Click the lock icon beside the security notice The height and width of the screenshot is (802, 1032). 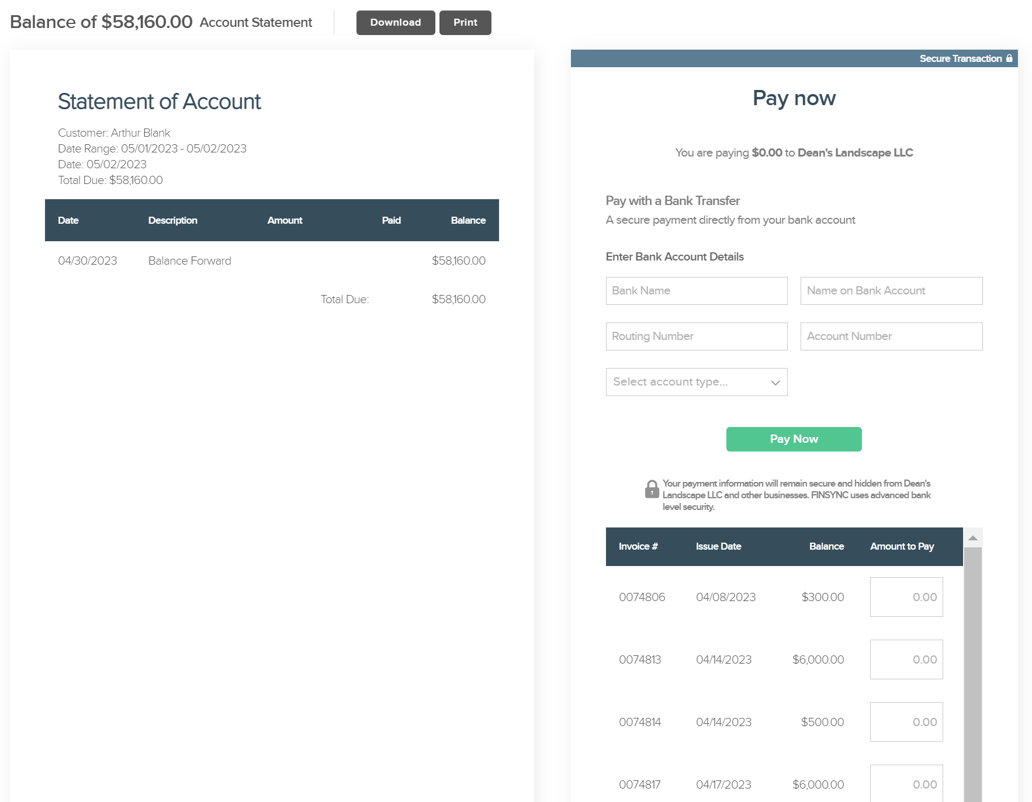[x=651, y=489]
